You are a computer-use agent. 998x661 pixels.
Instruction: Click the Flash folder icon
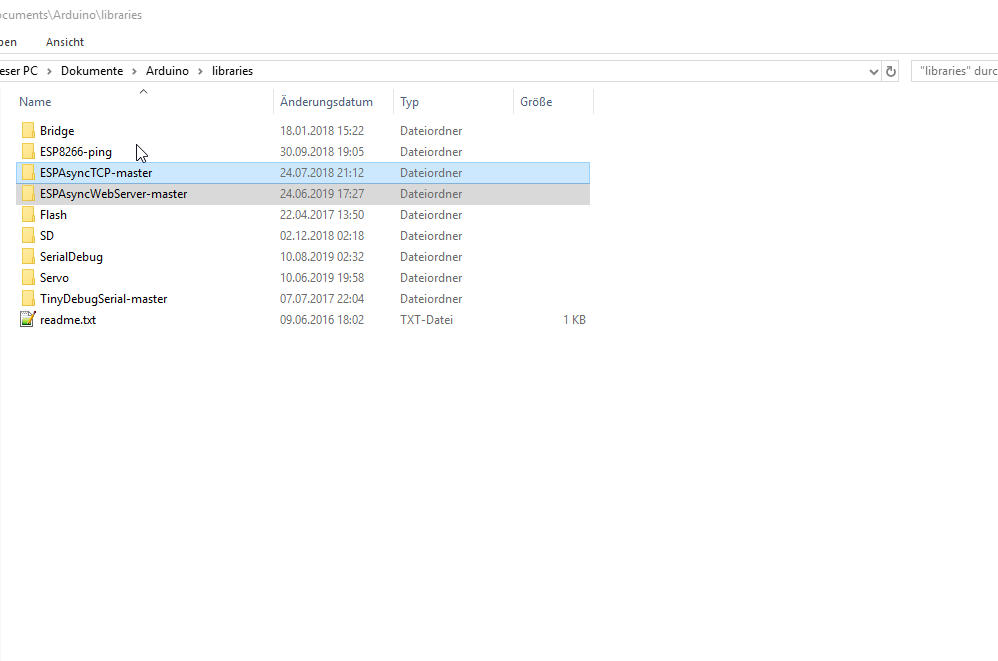coord(28,214)
